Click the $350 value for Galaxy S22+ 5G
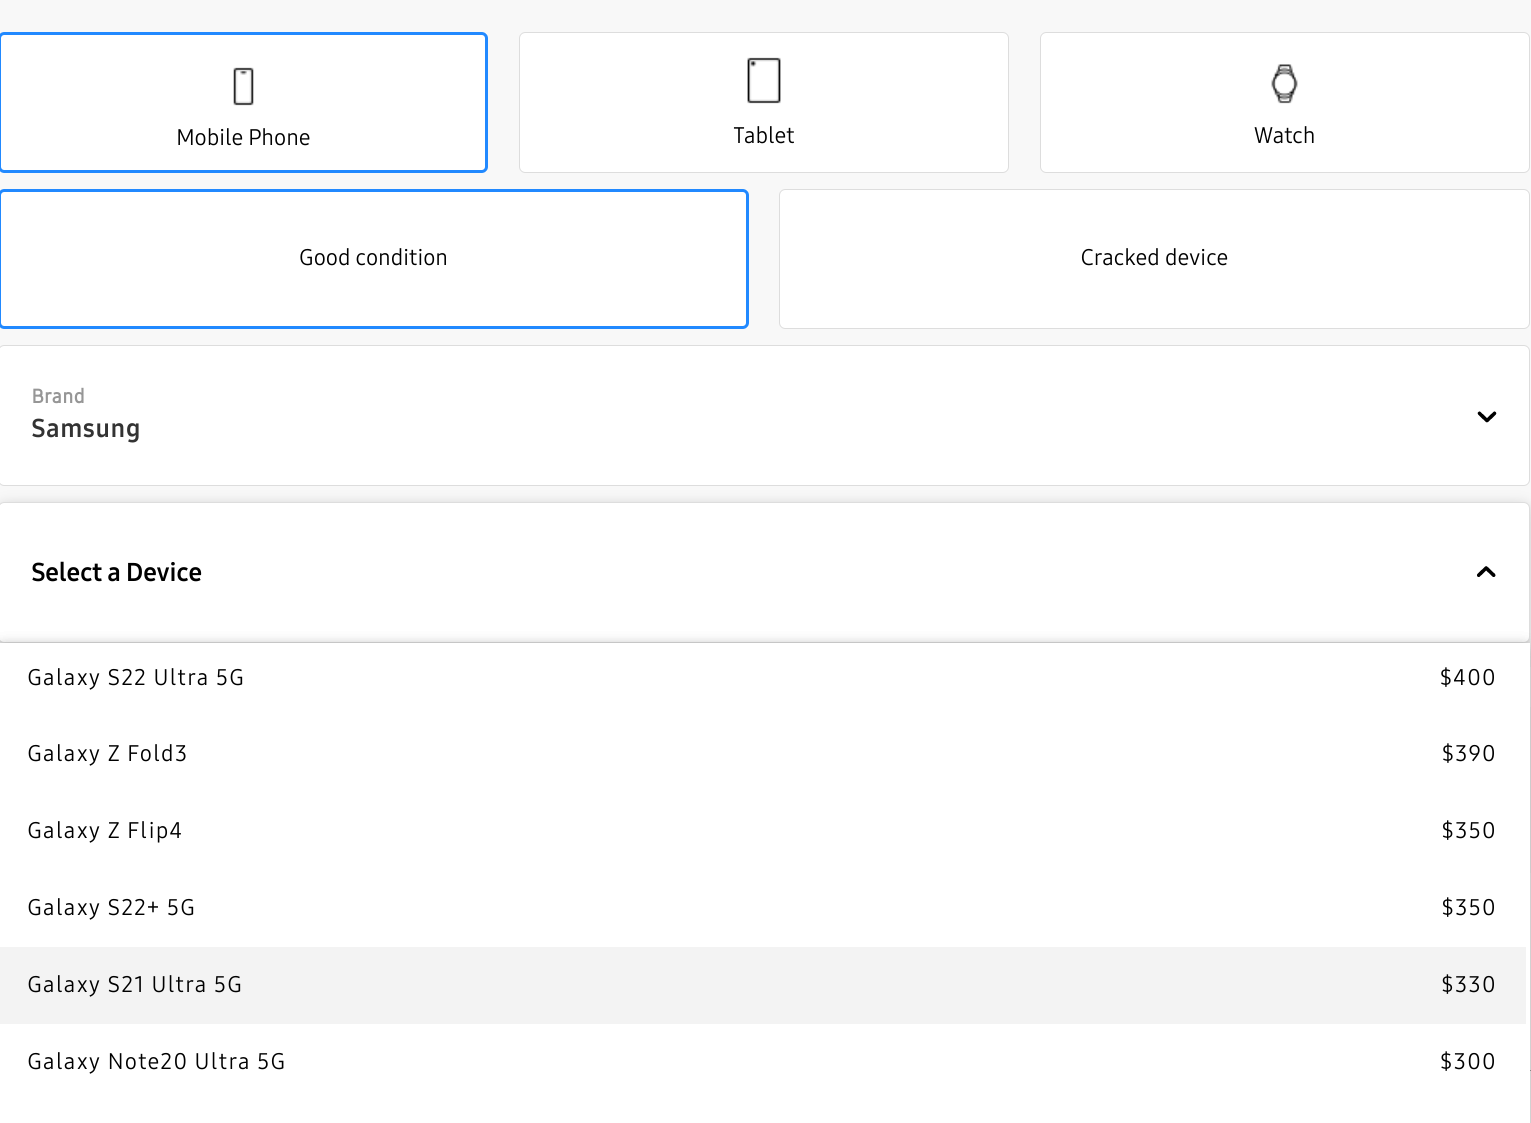This screenshot has width=1531, height=1123. click(x=1468, y=908)
